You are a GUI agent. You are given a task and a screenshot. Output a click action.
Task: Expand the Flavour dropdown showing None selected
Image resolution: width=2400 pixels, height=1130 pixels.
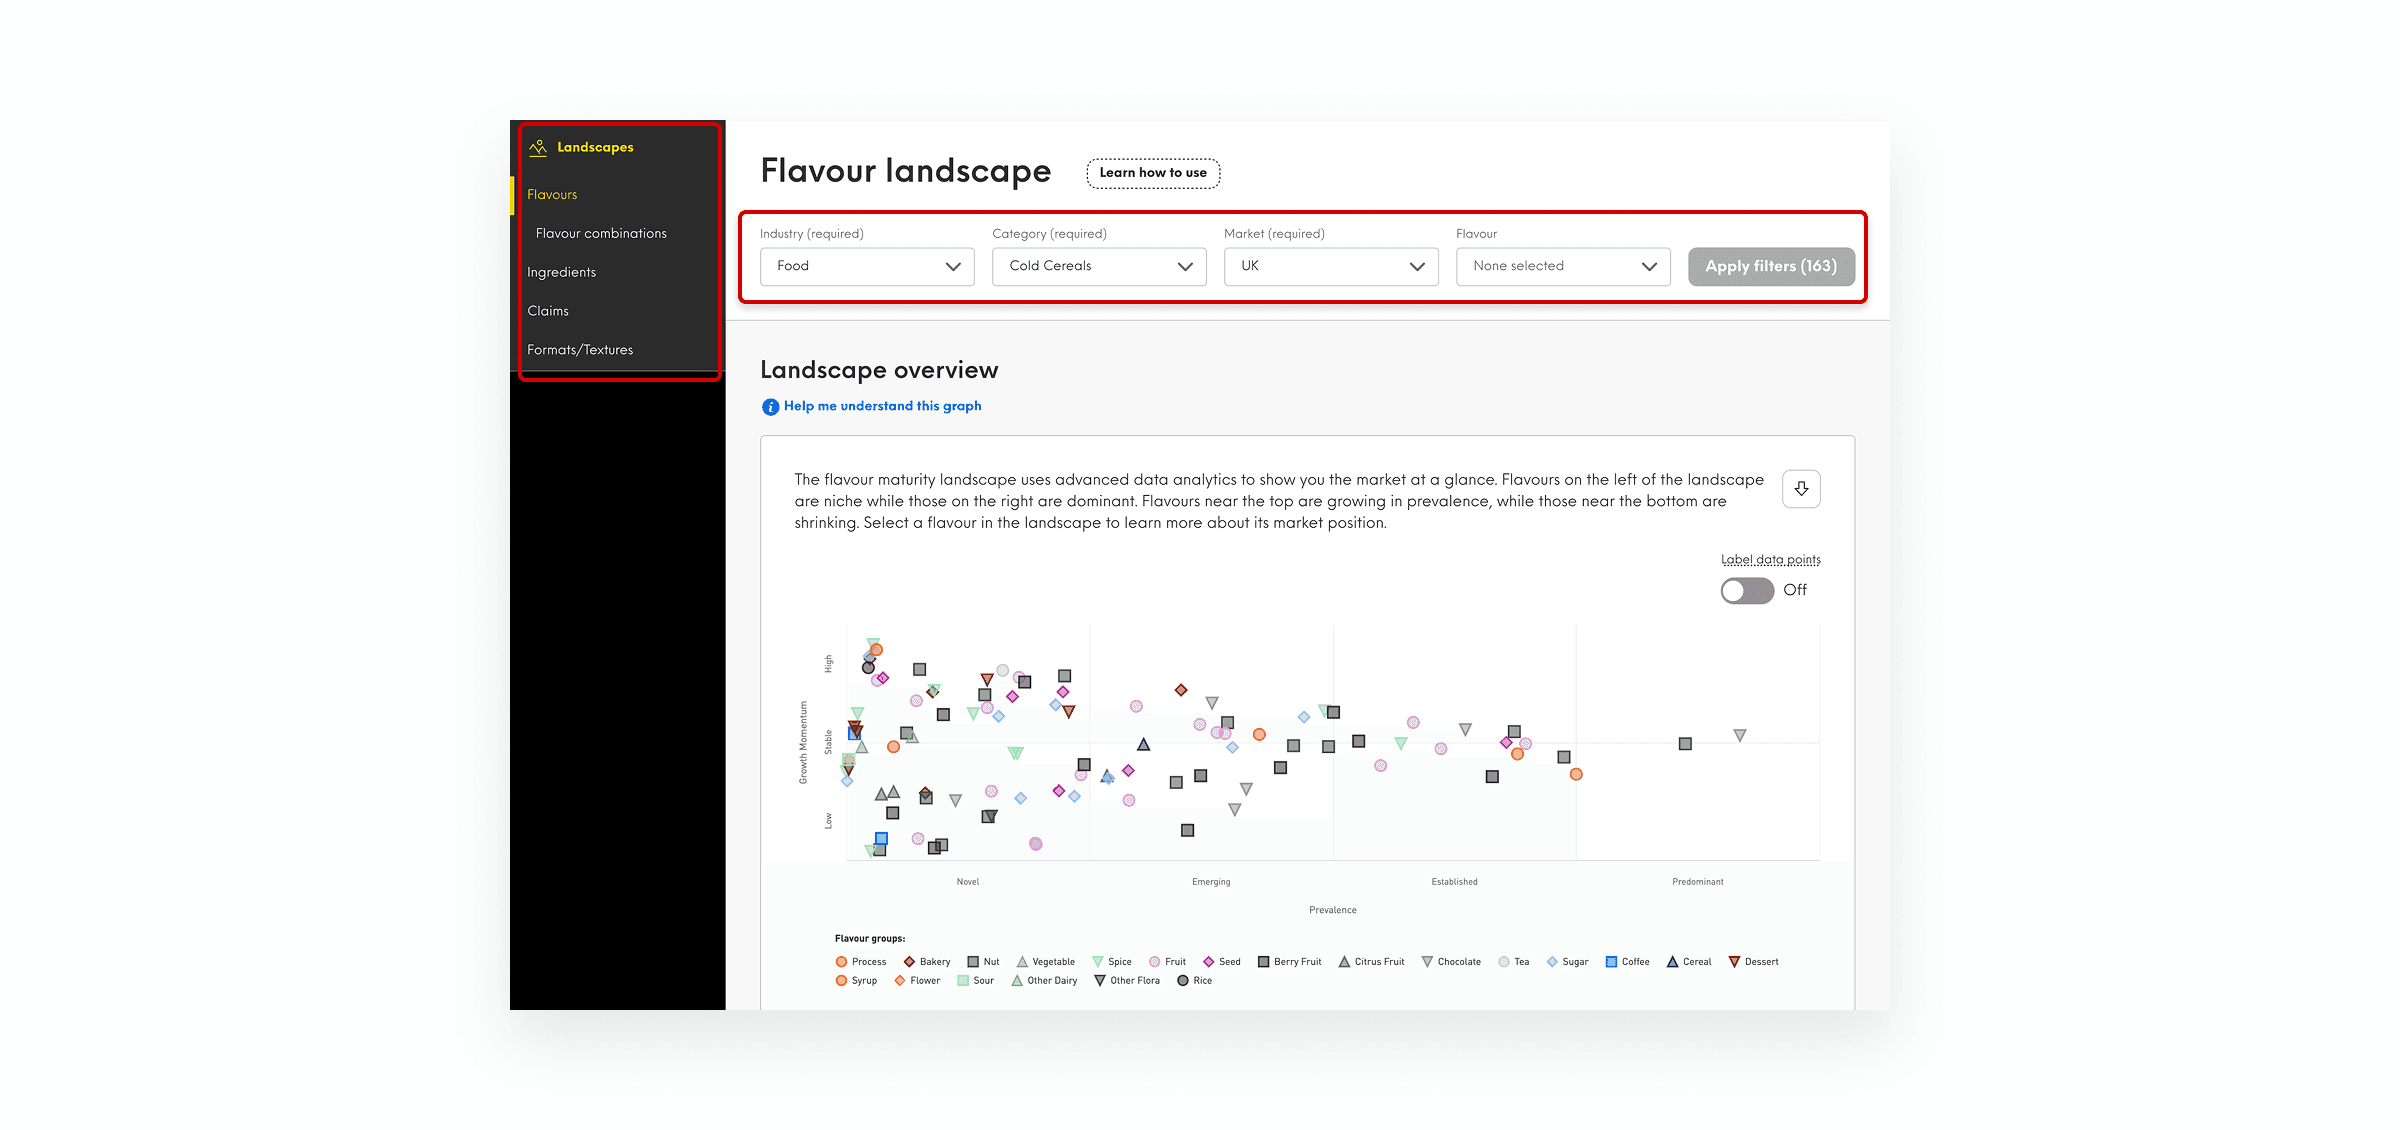tap(1563, 267)
